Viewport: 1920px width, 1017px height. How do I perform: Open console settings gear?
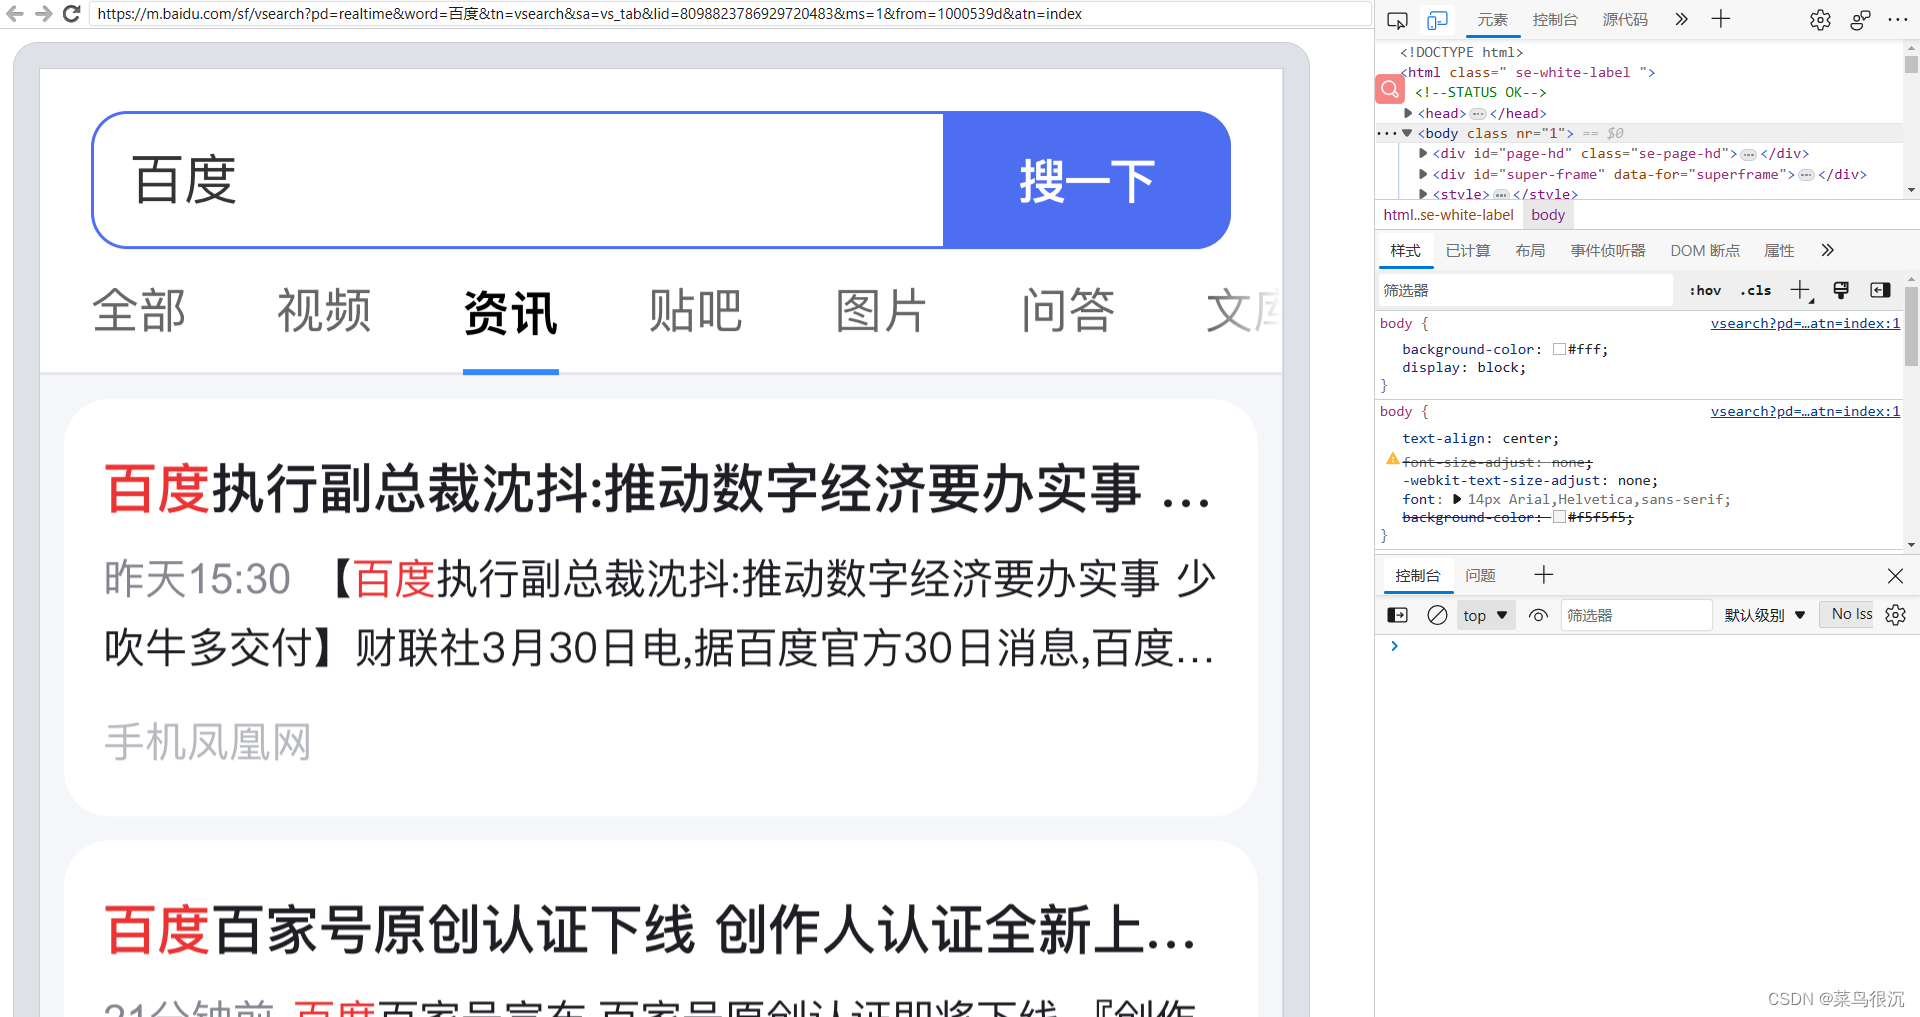pos(1895,615)
